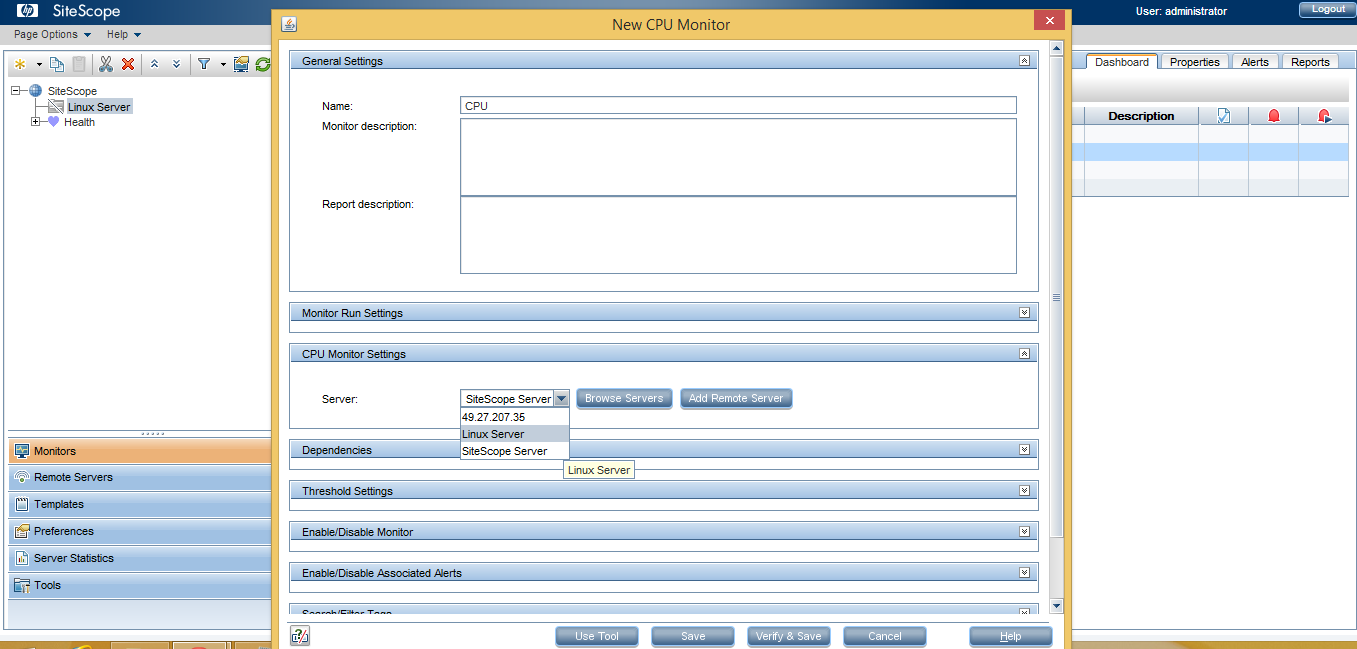Collapse the CPU Monitor Settings section
This screenshot has width=1357, height=649.
pos(1024,354)
